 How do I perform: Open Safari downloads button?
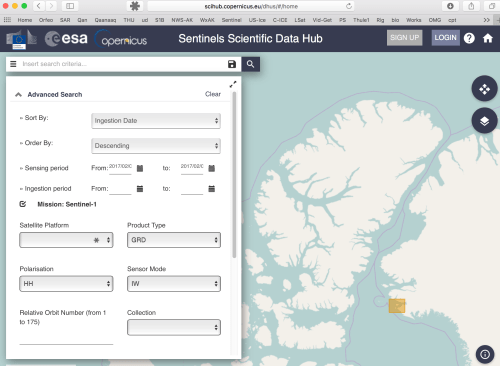pyautogui.click(x=450, y=6)
